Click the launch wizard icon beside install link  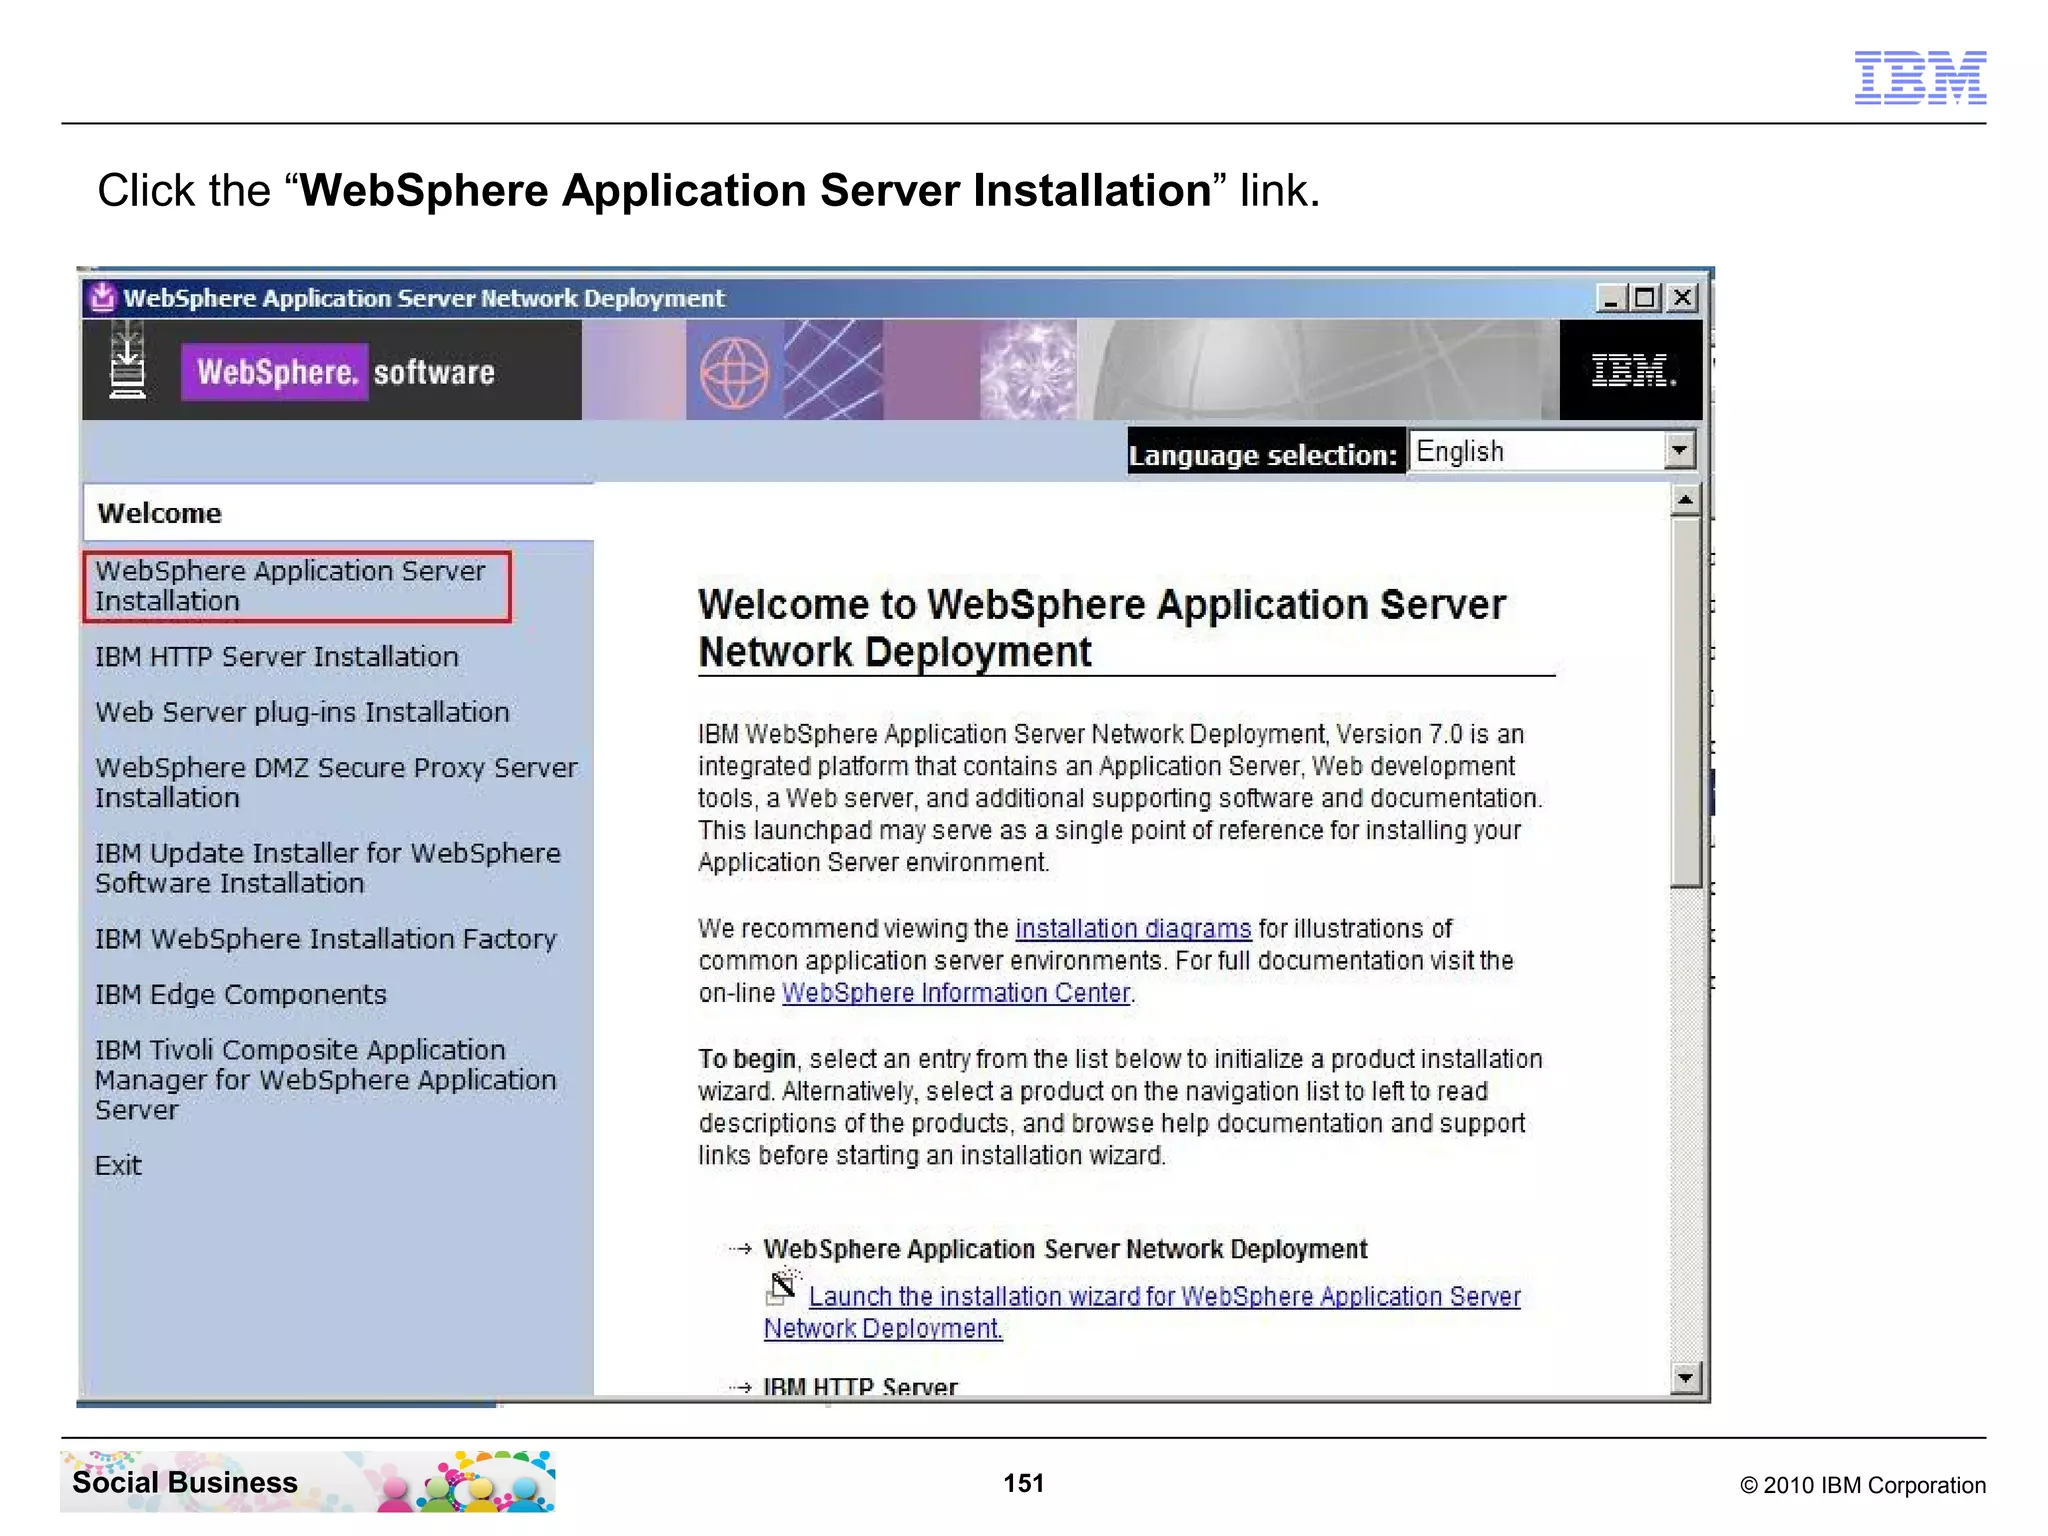pos(784,1286)
